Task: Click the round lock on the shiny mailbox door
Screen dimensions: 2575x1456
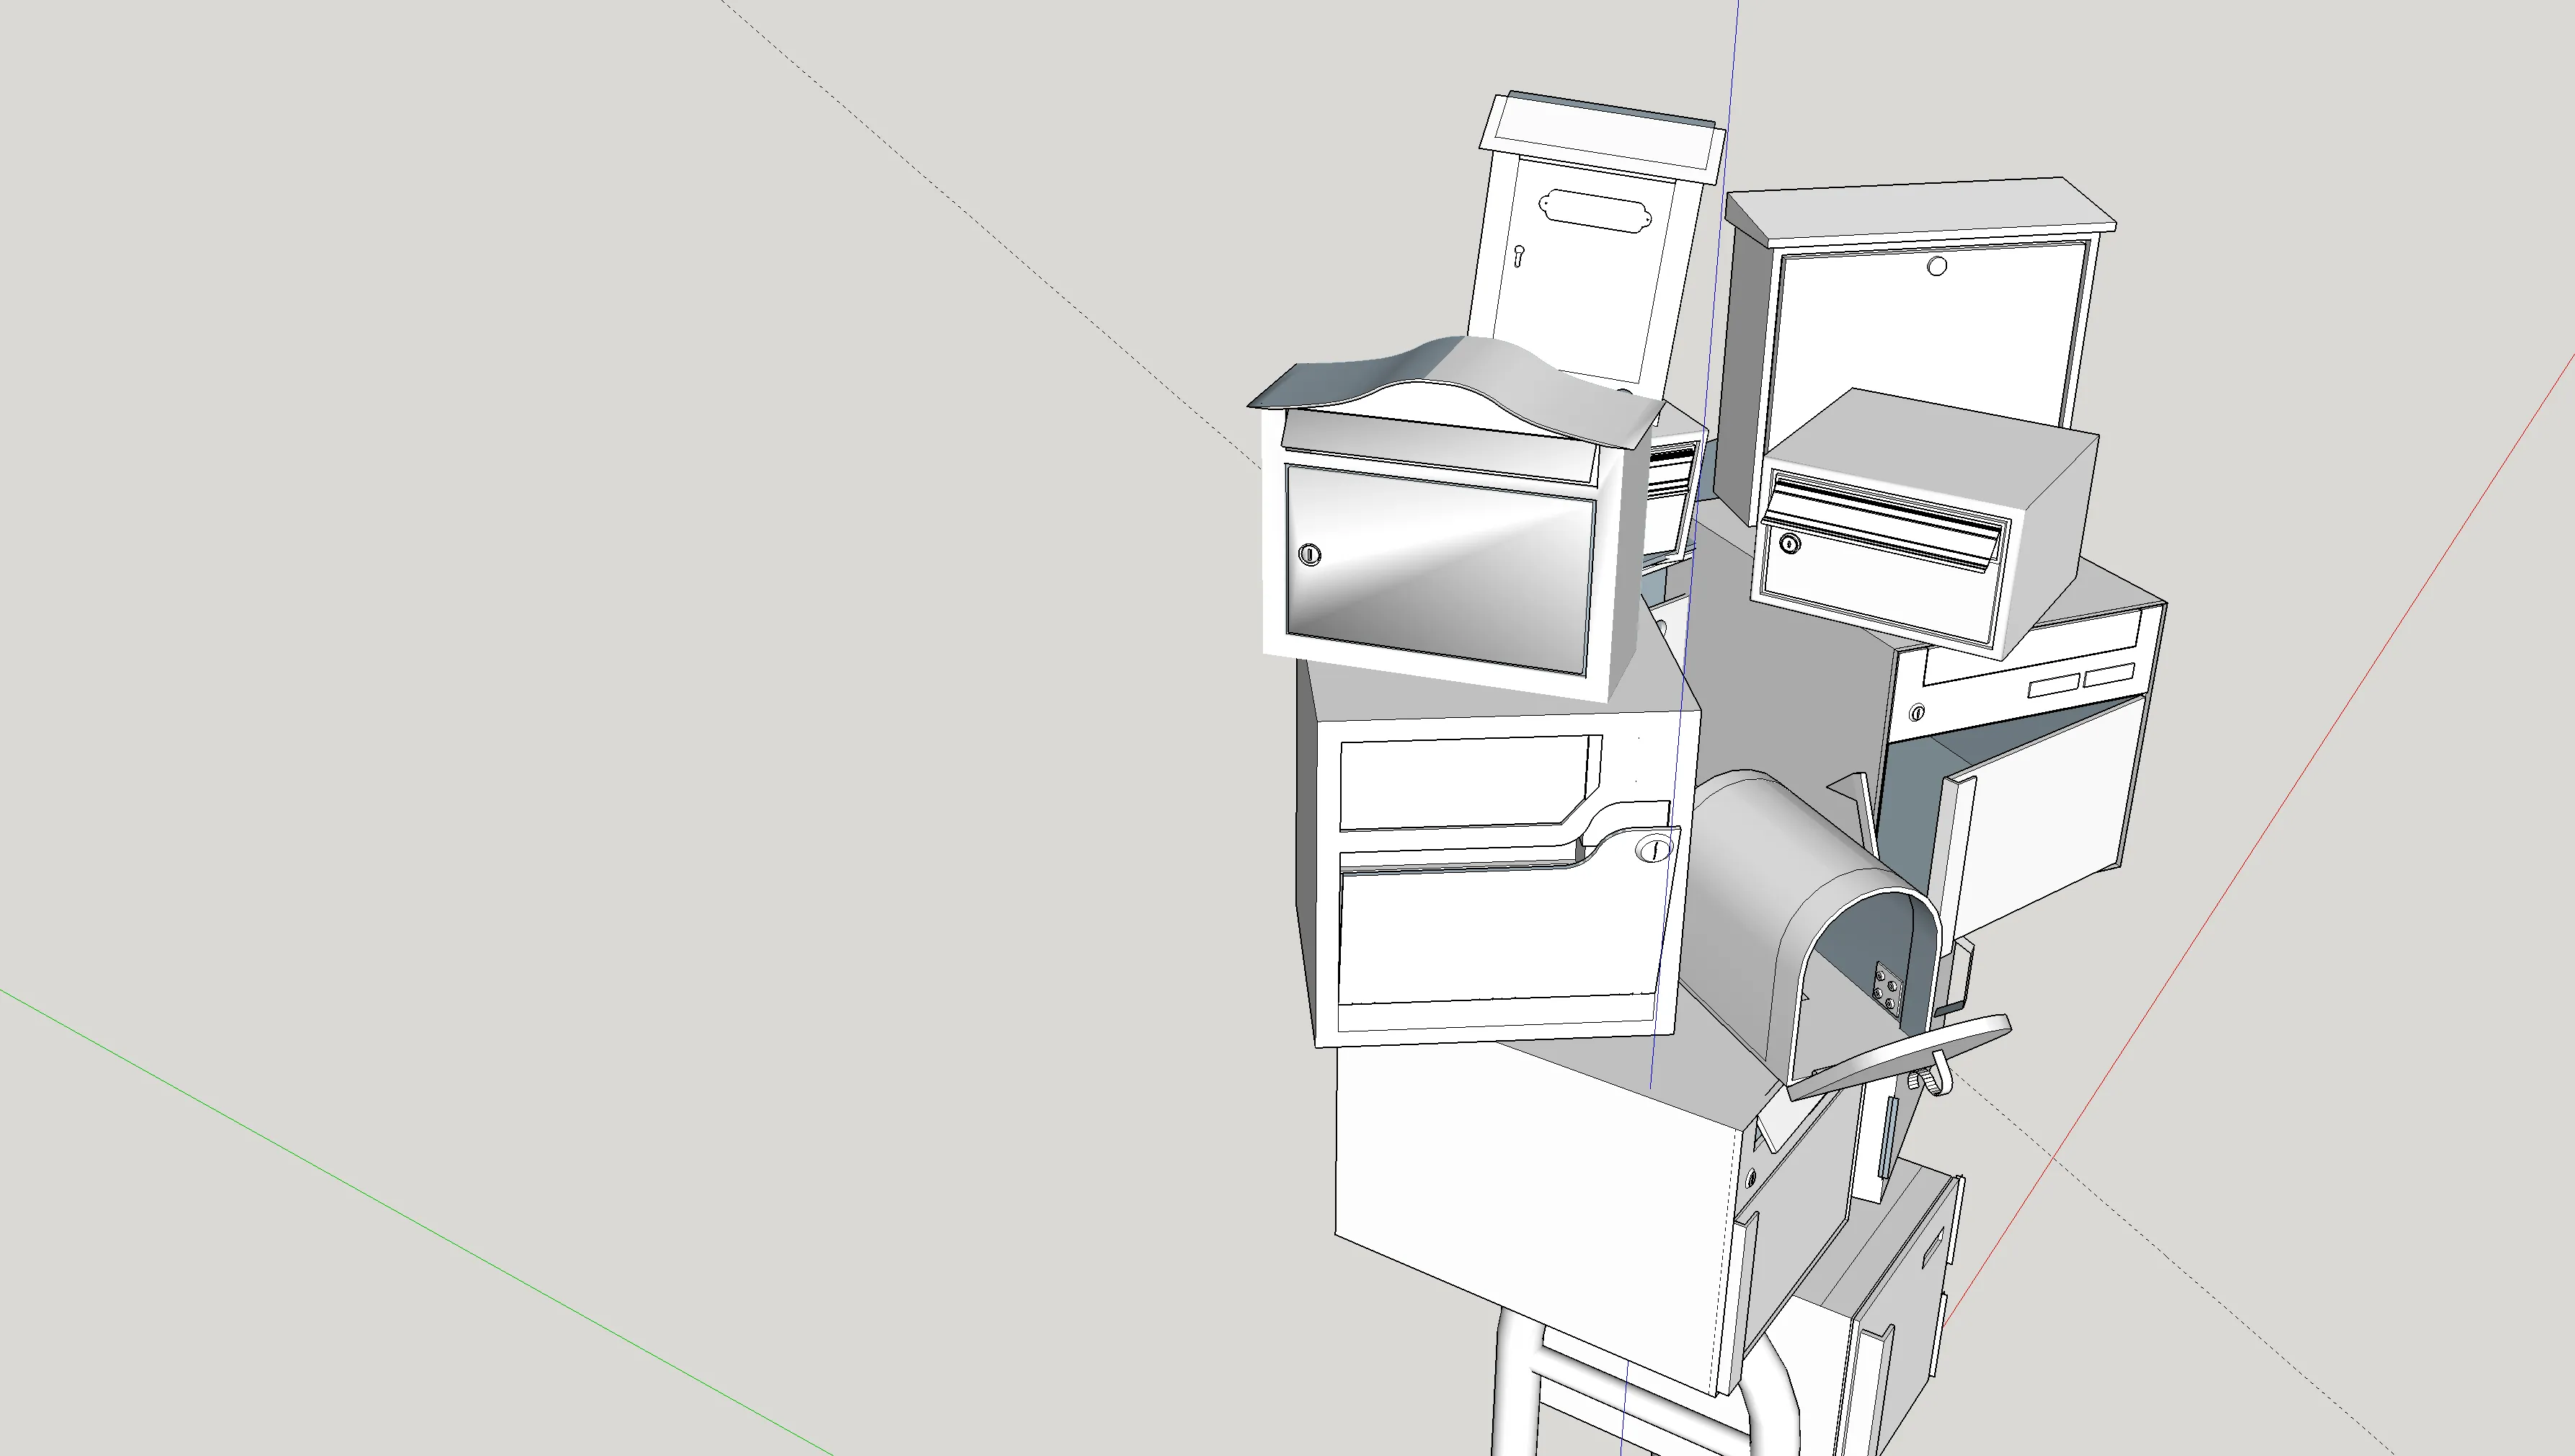Action: 1309,554
